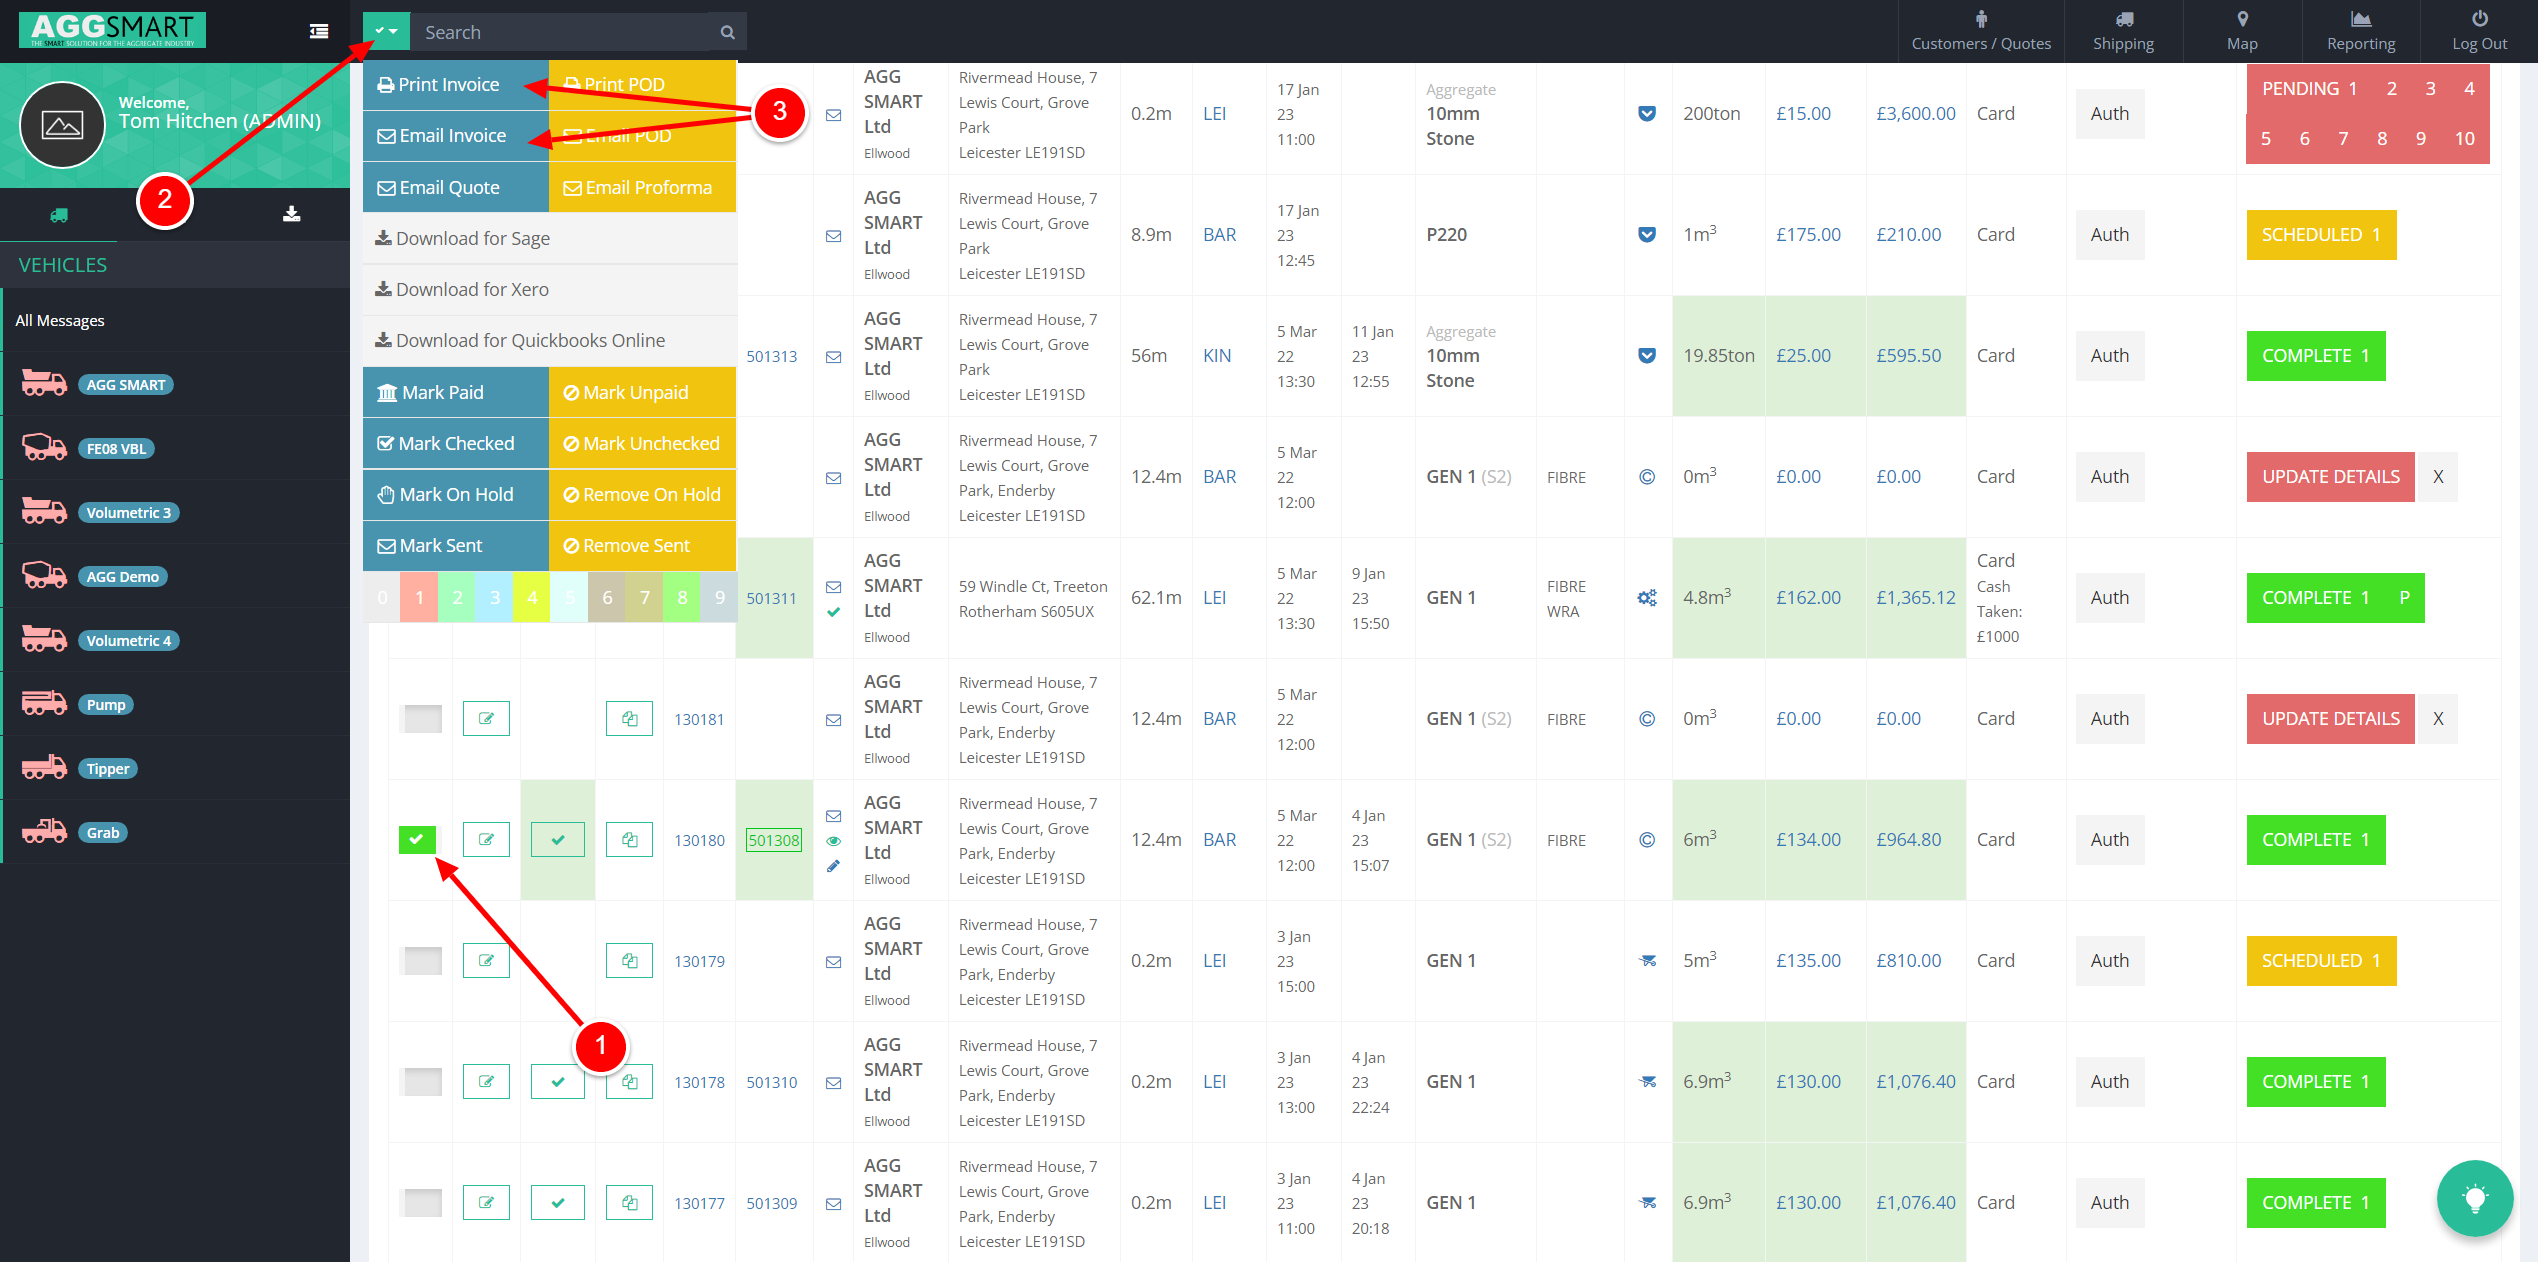Select Mark Unchecked
The width and height of the screenshot is (2538, 1262).
click(642, 443)
